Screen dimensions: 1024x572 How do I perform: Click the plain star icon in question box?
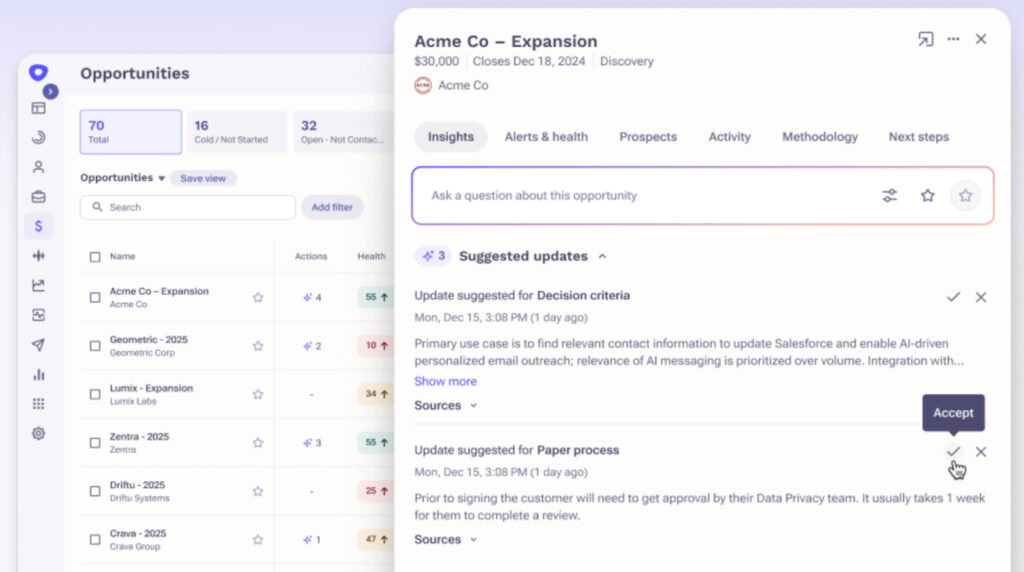(x=927, y=195)
